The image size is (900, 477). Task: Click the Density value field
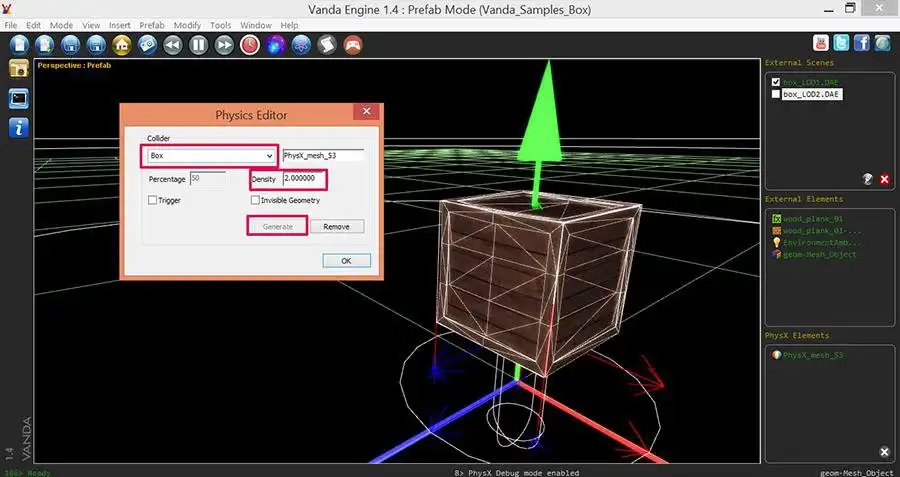tap(304, 179)
